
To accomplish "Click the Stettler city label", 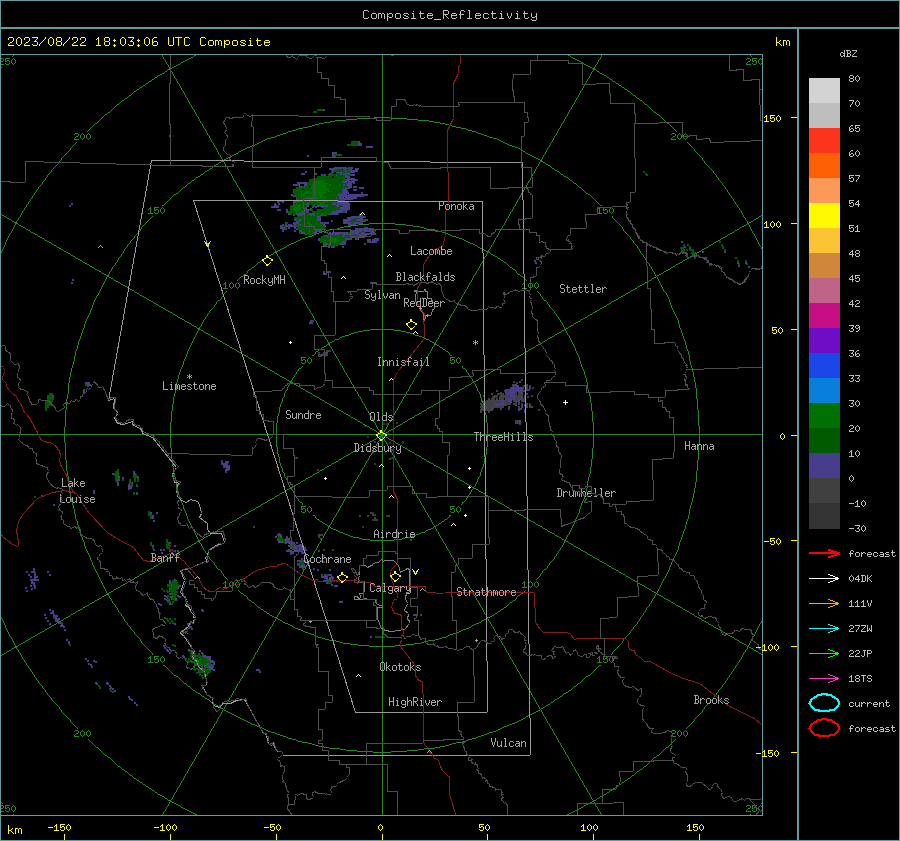I will click(583, 289).
